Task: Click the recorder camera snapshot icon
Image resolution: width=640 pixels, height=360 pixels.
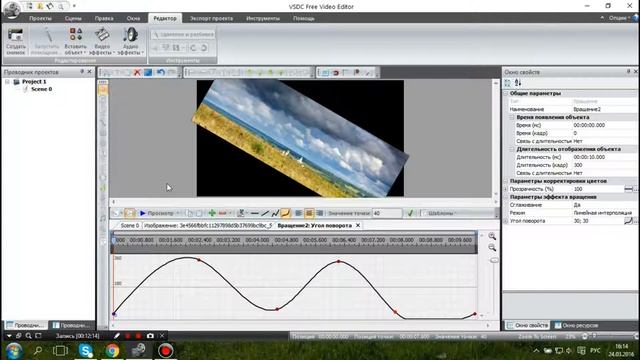Action: pyautogui.click(x=150, y=336)
